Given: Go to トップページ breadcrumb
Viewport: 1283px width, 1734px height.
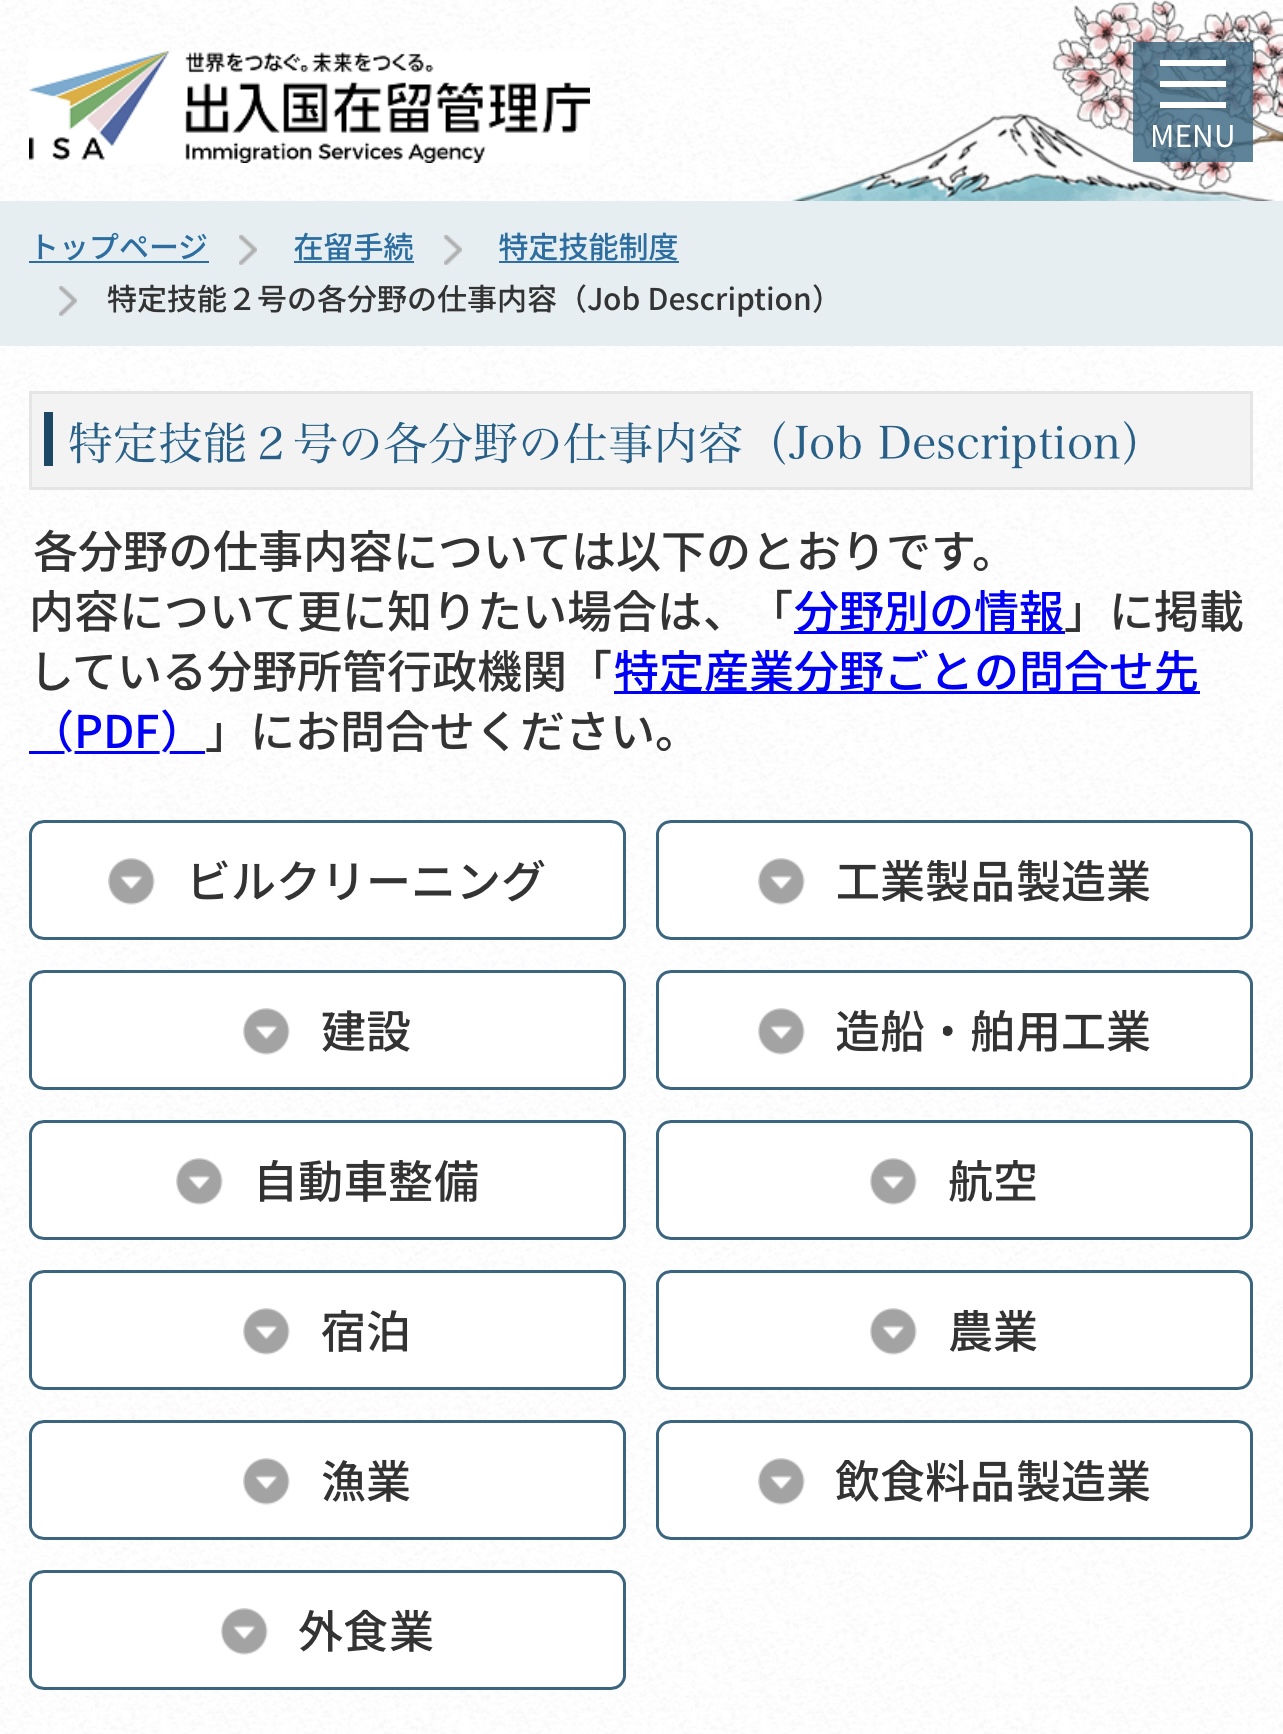Looking at the screenshot, I should pos(119,247).
